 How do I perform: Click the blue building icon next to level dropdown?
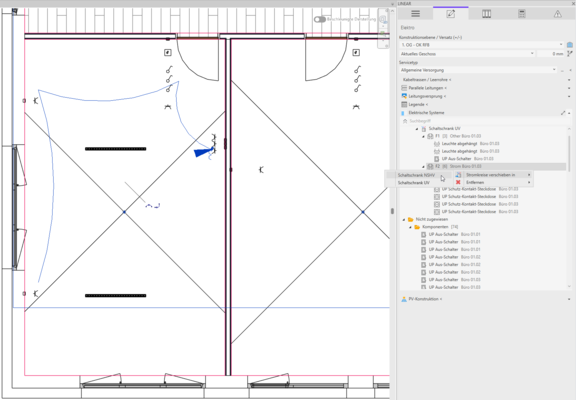(x=569, y=45)
